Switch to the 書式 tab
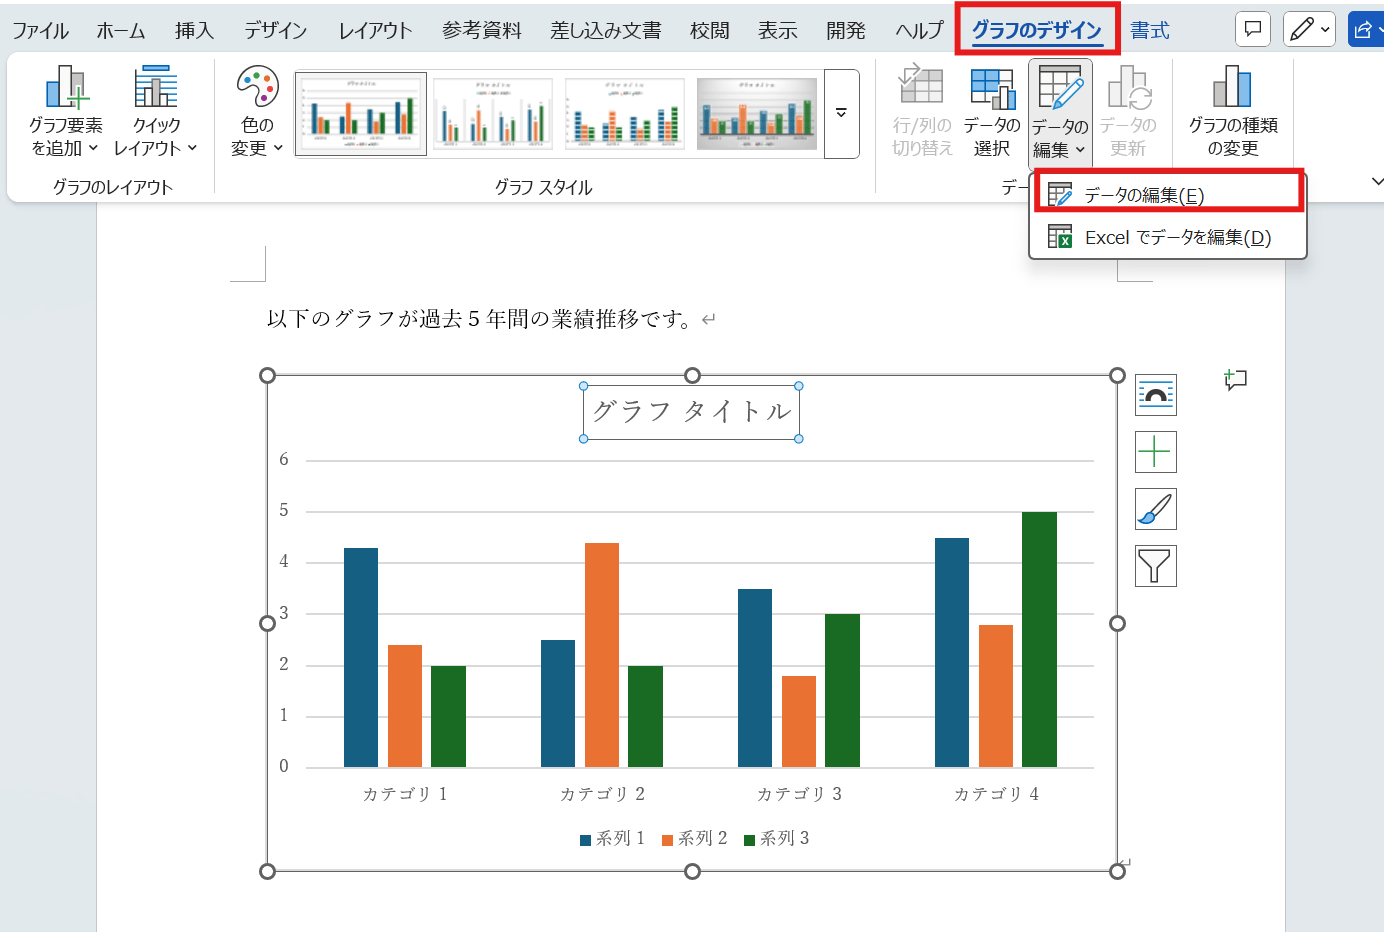The height and width of the screenshot is (932, 1384). point(1149,30)
